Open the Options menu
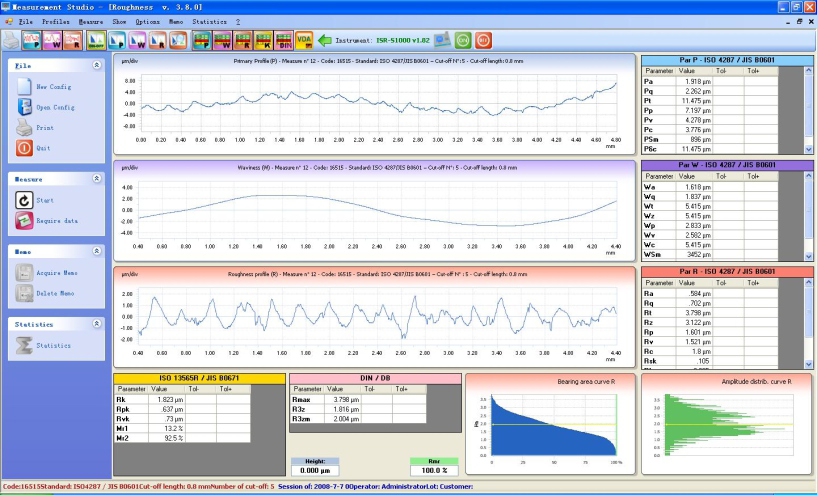The image size is (817, 495). coord(147,20)
